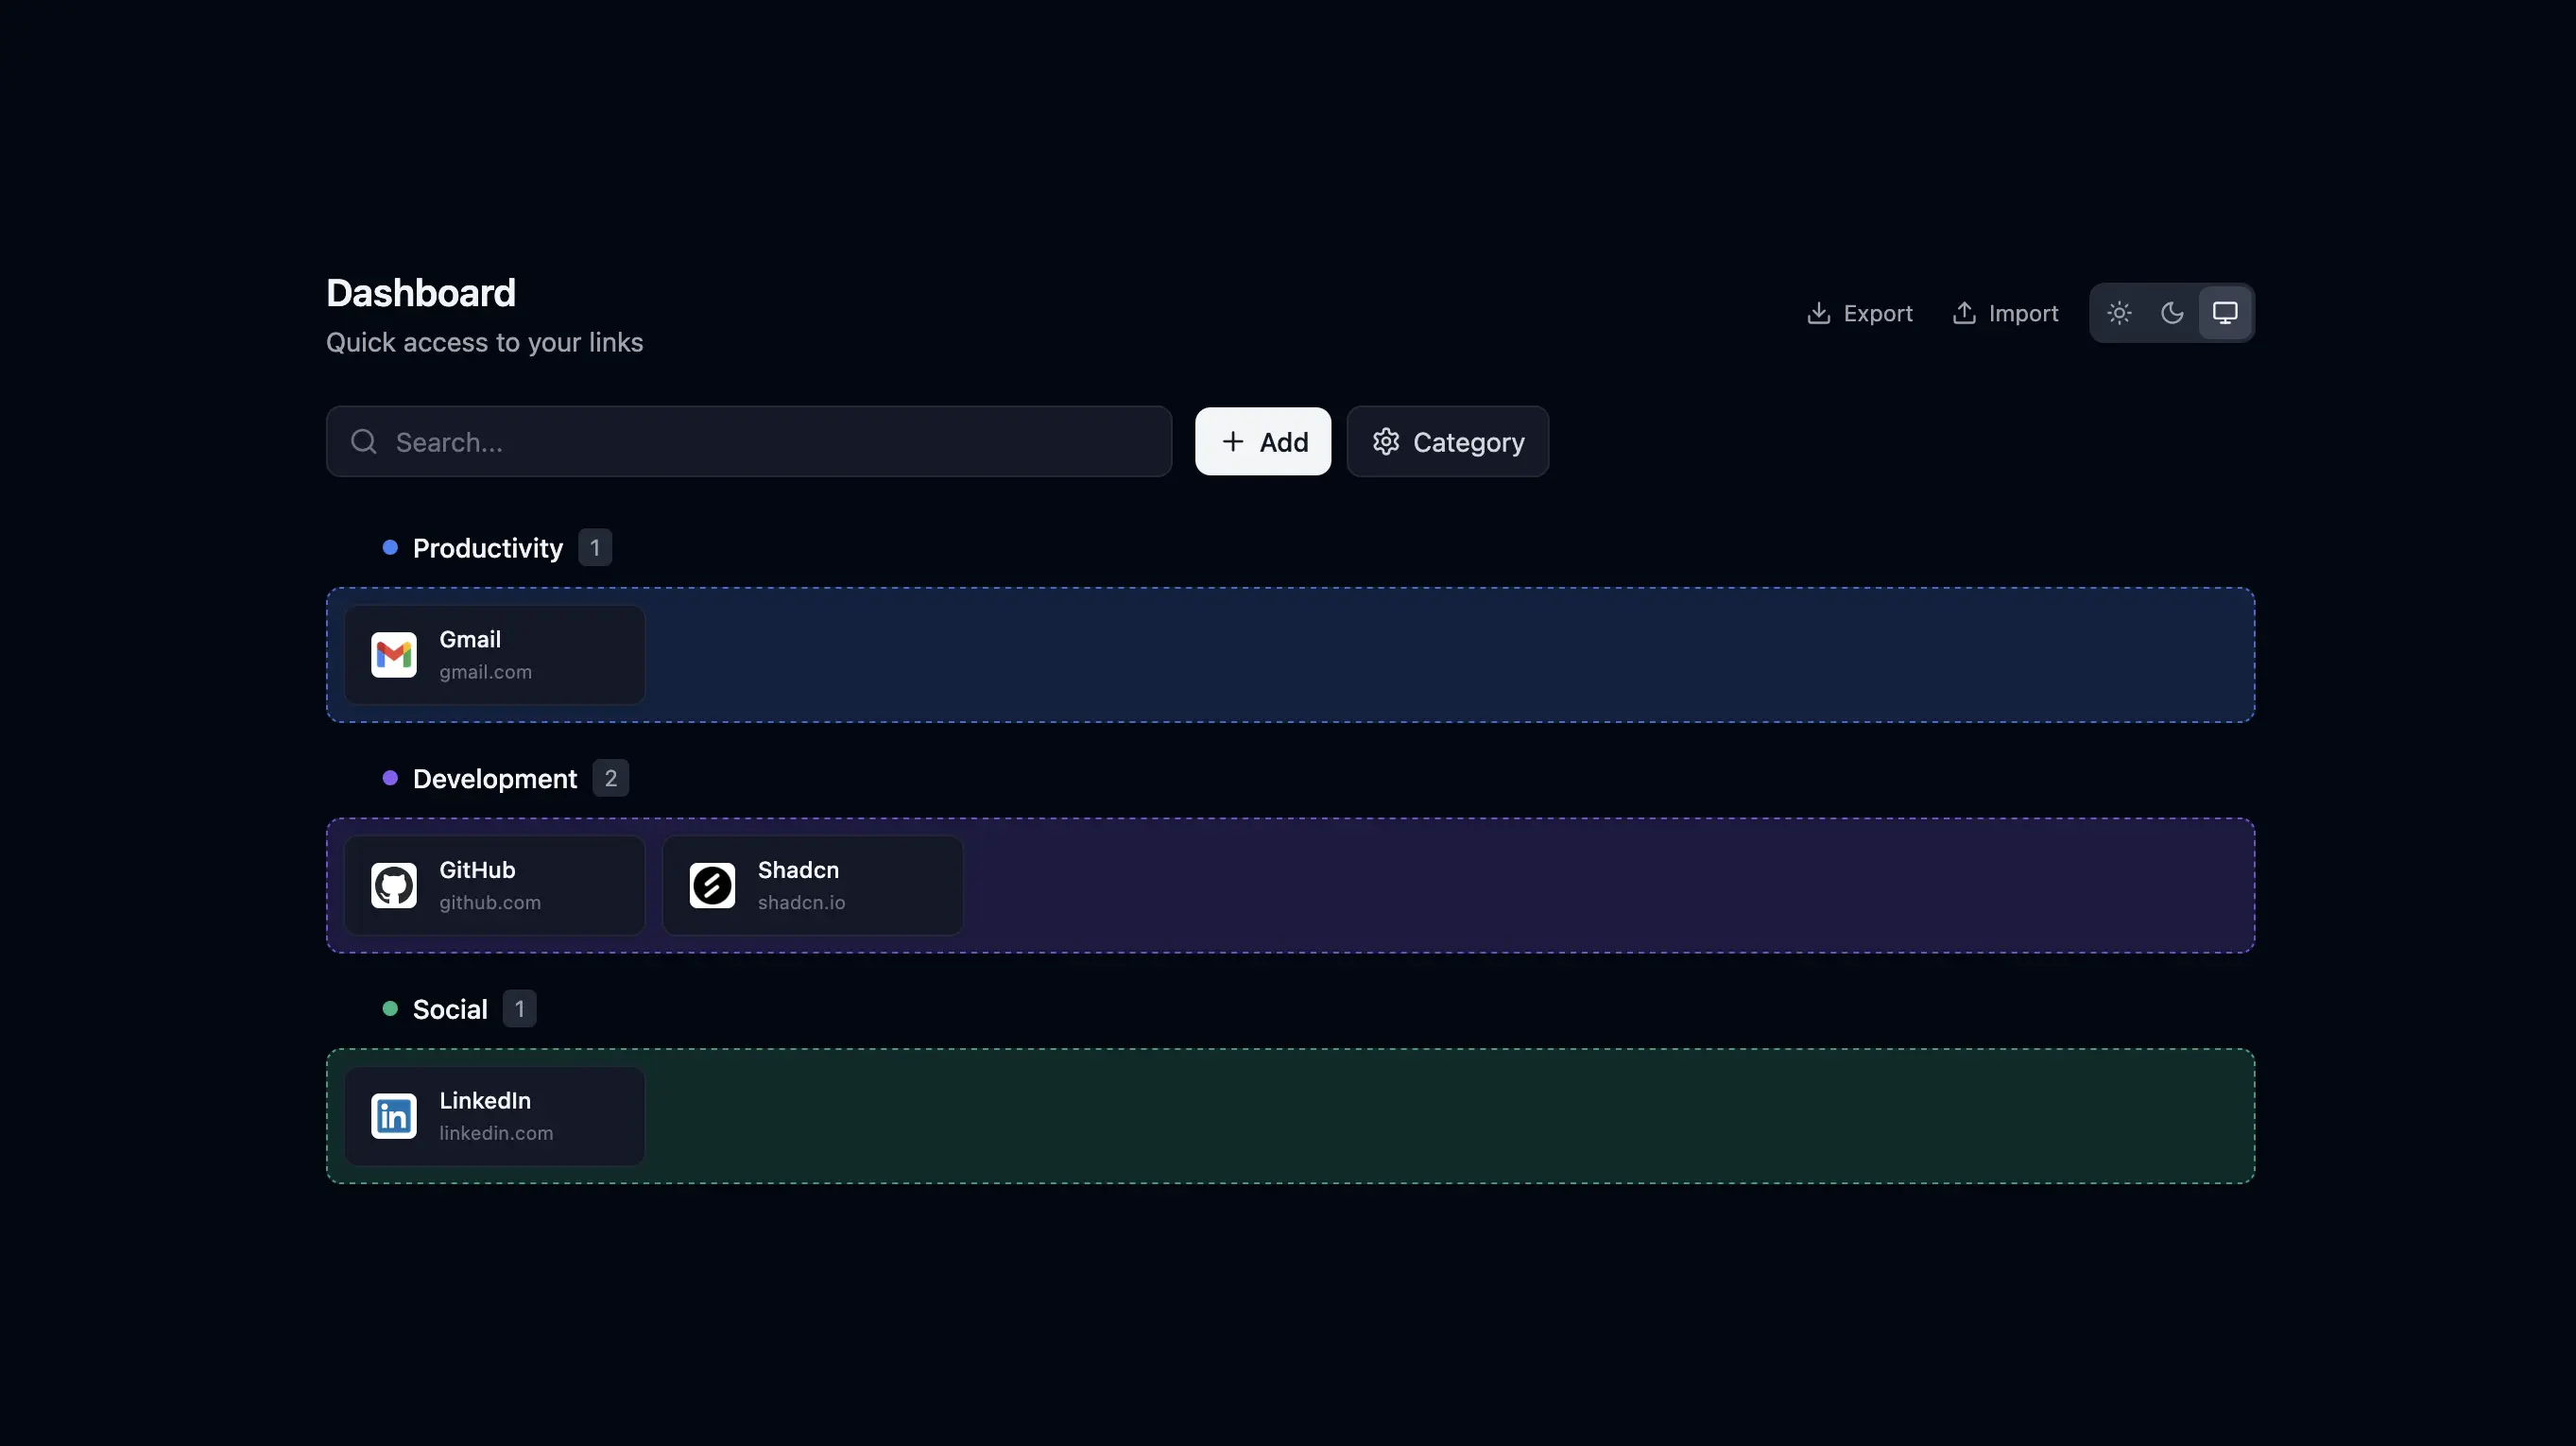Image resolution: width=2576 pixels, height=1446 pixels.
Task: Switch to light theme with sun icon
Action: click(2119, 313)
